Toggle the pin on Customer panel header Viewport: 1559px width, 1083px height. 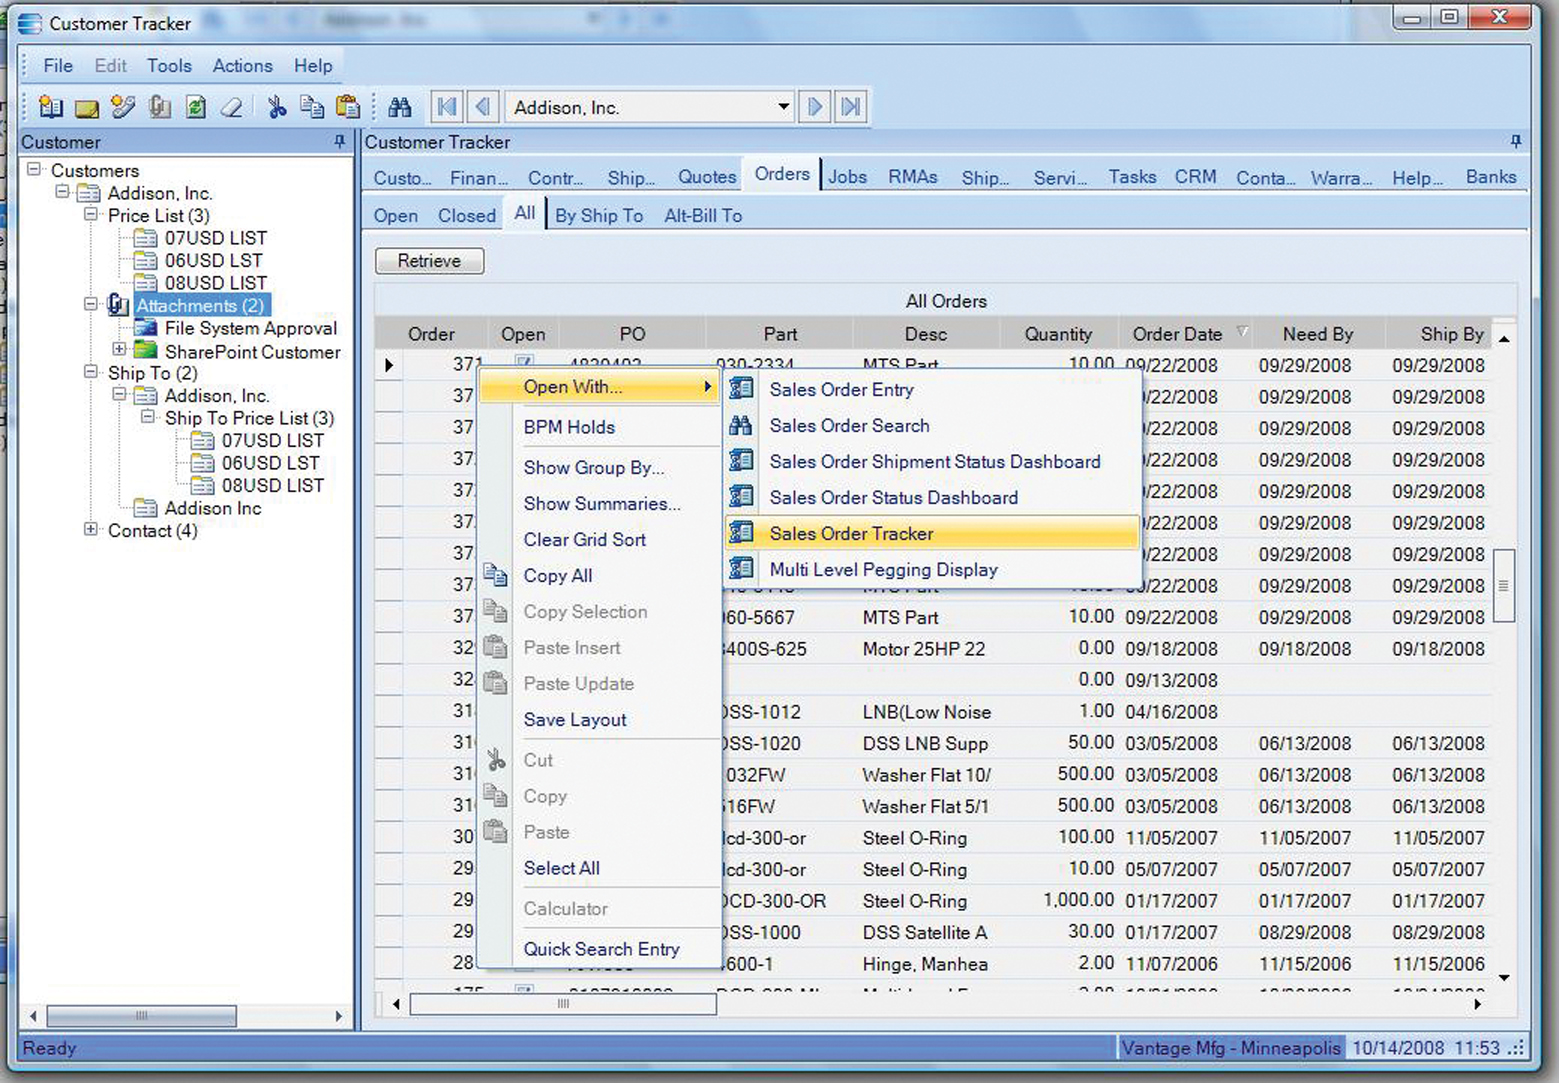340,142
